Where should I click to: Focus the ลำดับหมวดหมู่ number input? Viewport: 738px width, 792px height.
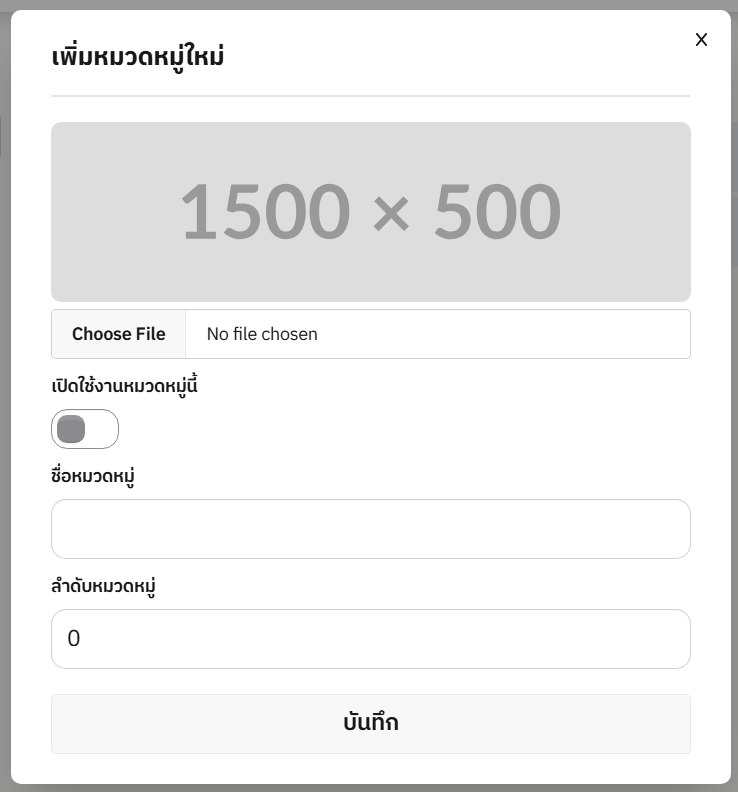pos(370,639)
